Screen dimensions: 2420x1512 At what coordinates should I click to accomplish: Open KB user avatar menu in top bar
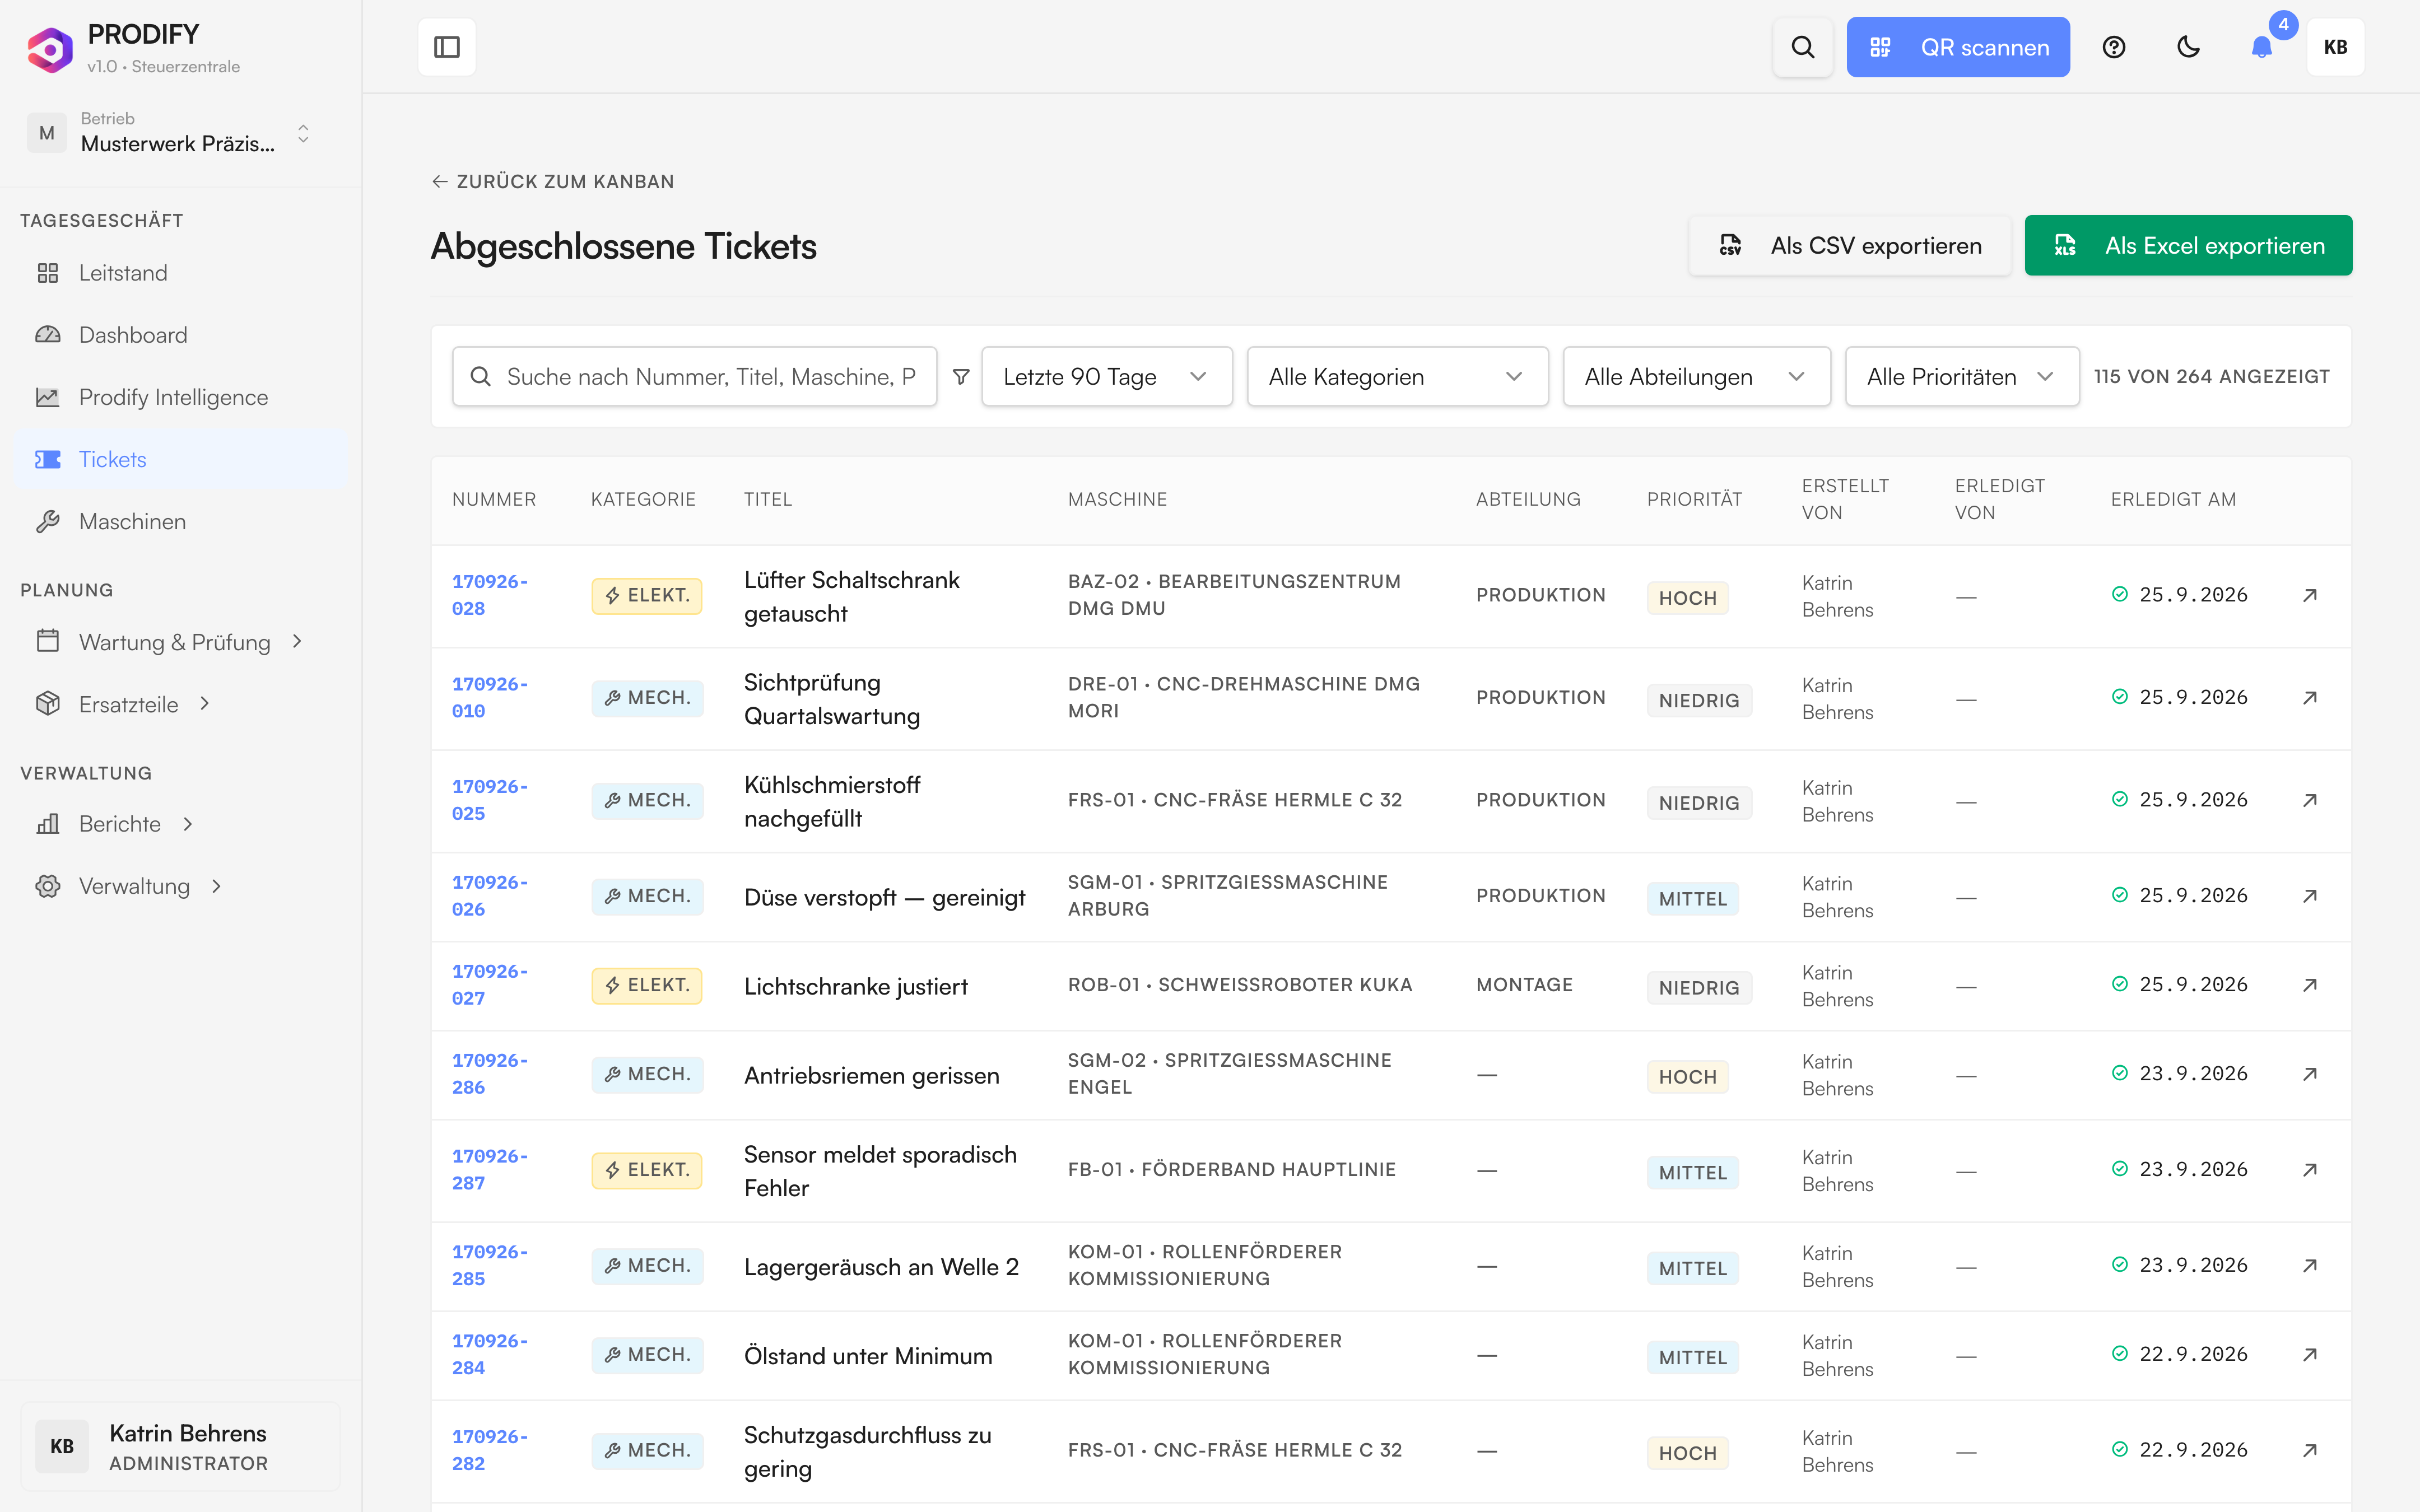point(2335,47)
